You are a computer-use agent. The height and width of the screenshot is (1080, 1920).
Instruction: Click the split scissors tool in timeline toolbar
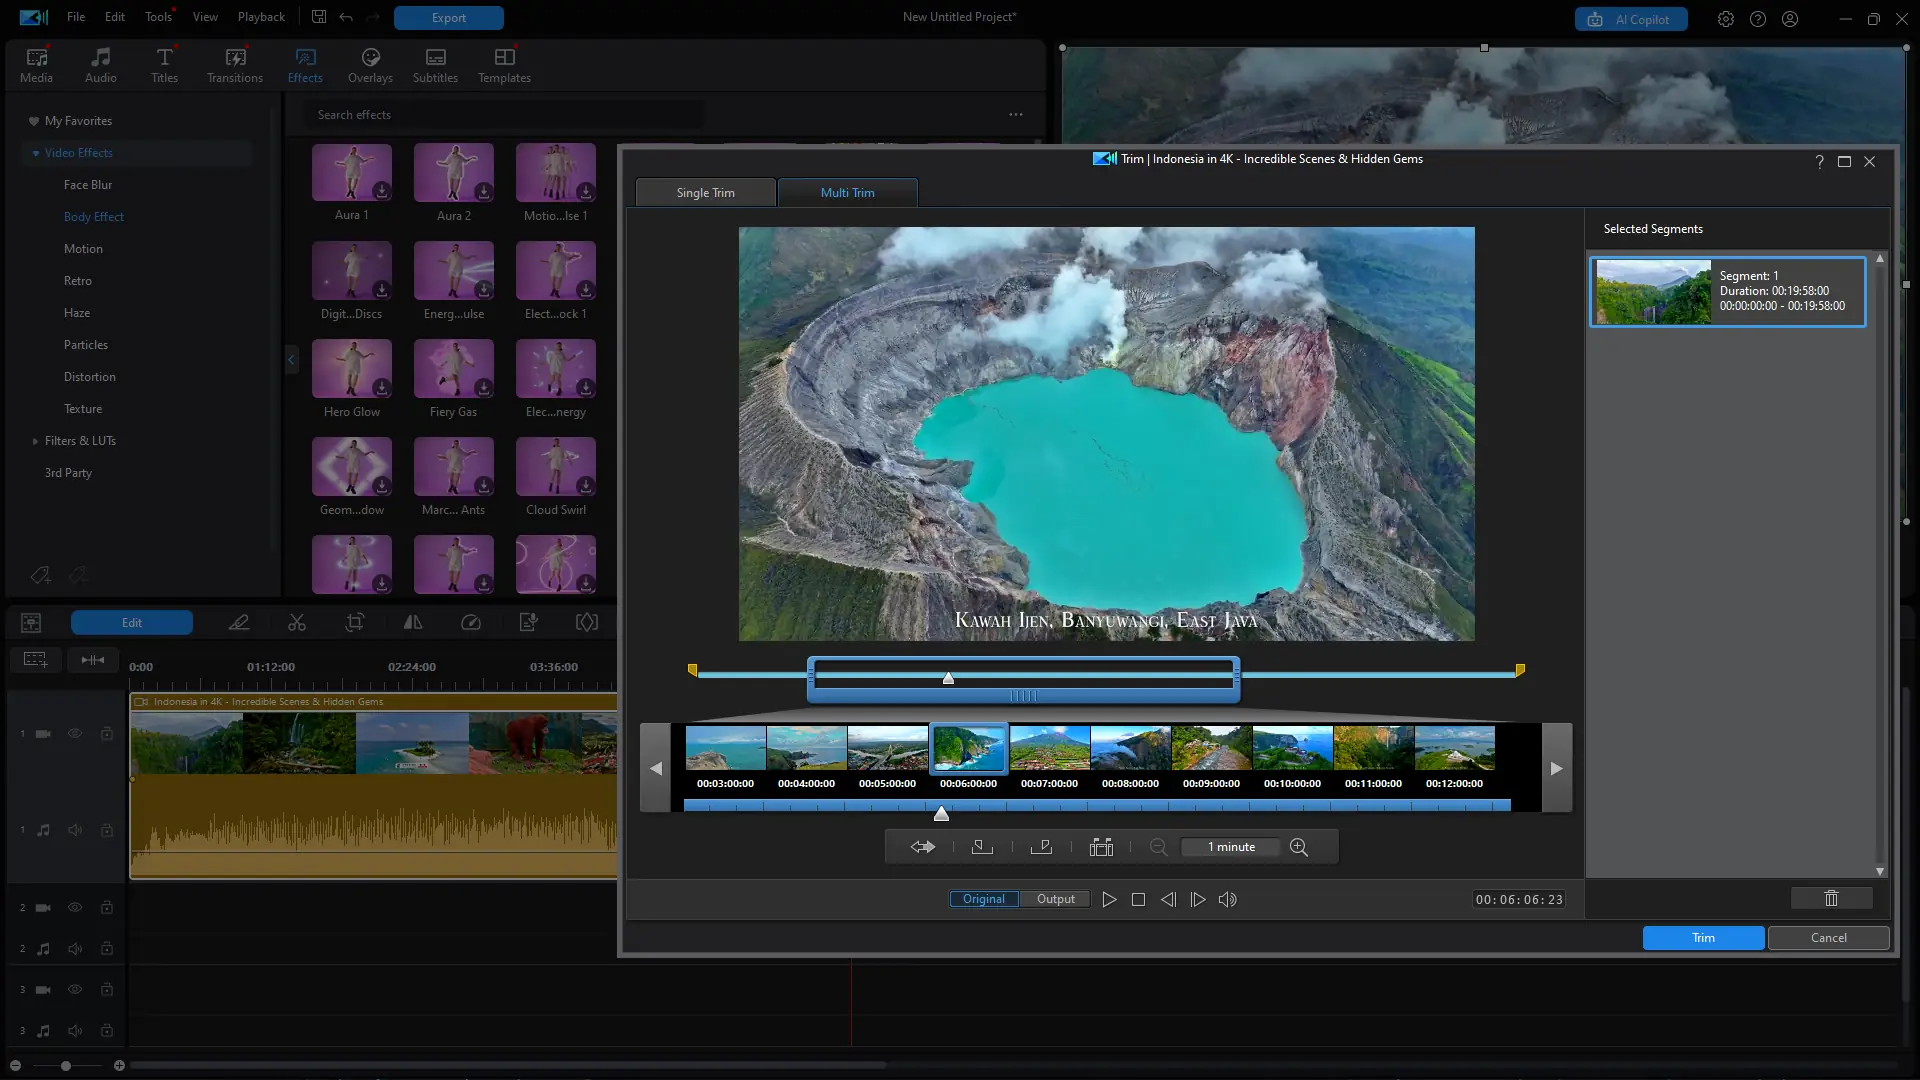pos(297,623)
